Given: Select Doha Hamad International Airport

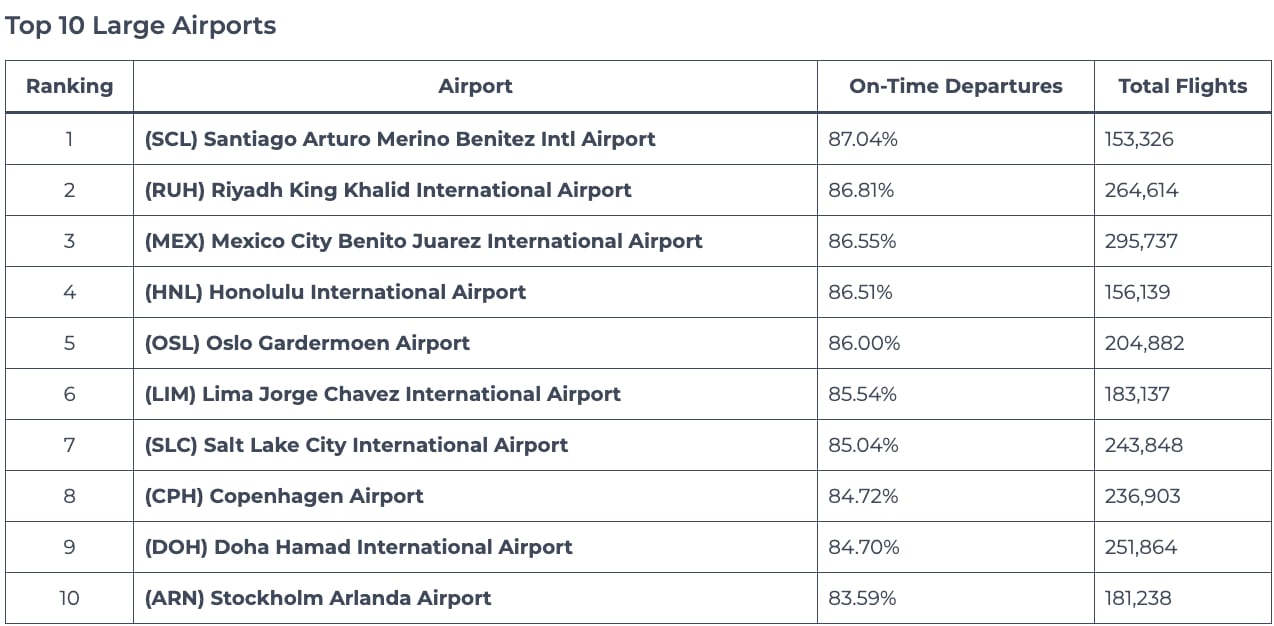Looking at the screenshot, I should coord(358,547).
